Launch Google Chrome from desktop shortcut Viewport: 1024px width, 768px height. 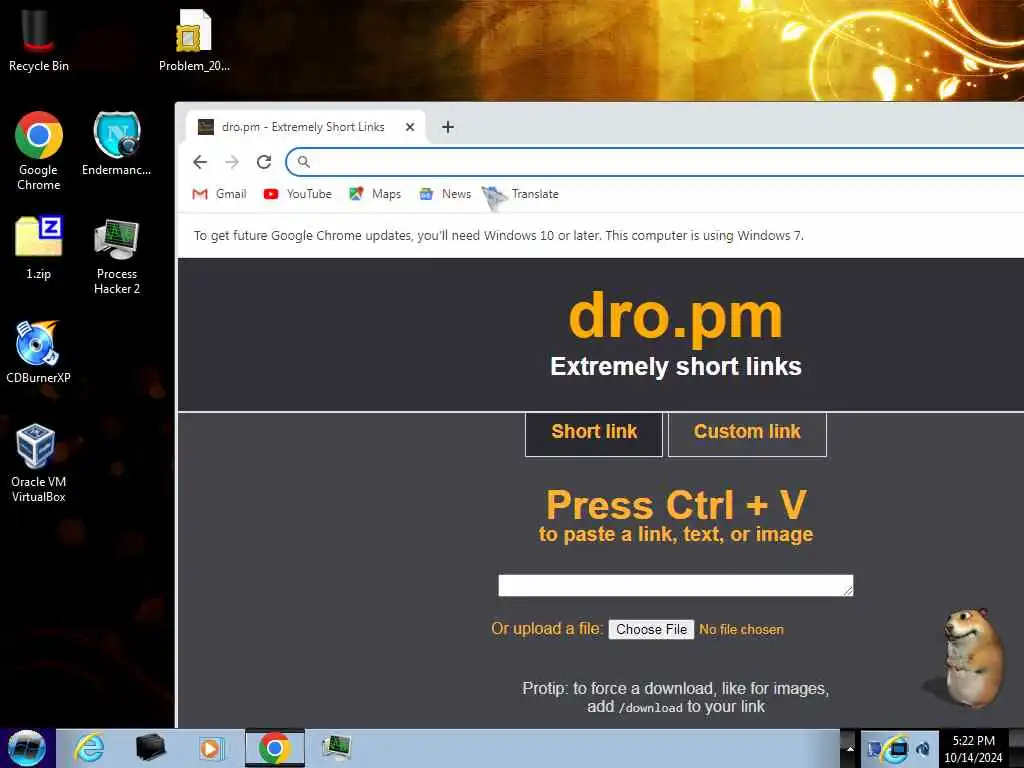click(x=39, y=150)
